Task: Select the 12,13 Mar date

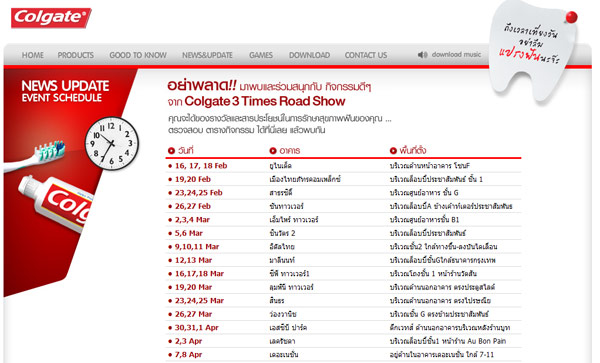Action: click(193, 260)
